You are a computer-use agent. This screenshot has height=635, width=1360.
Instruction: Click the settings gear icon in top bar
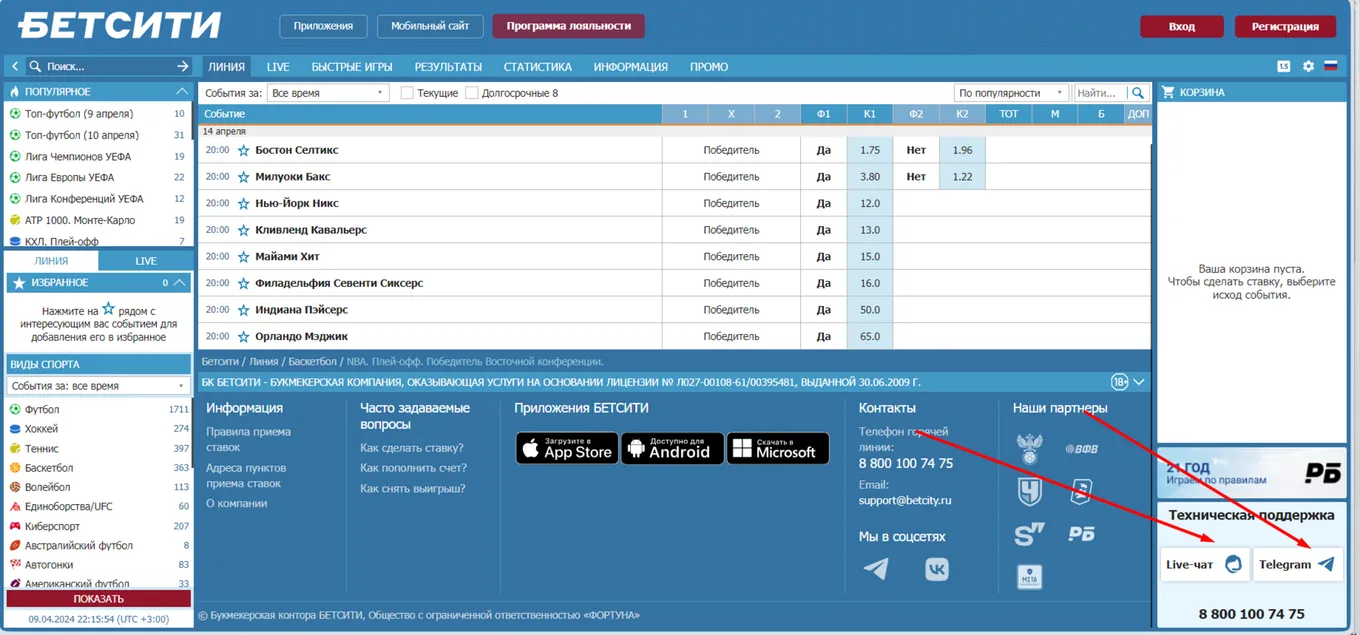point(1308,66)
